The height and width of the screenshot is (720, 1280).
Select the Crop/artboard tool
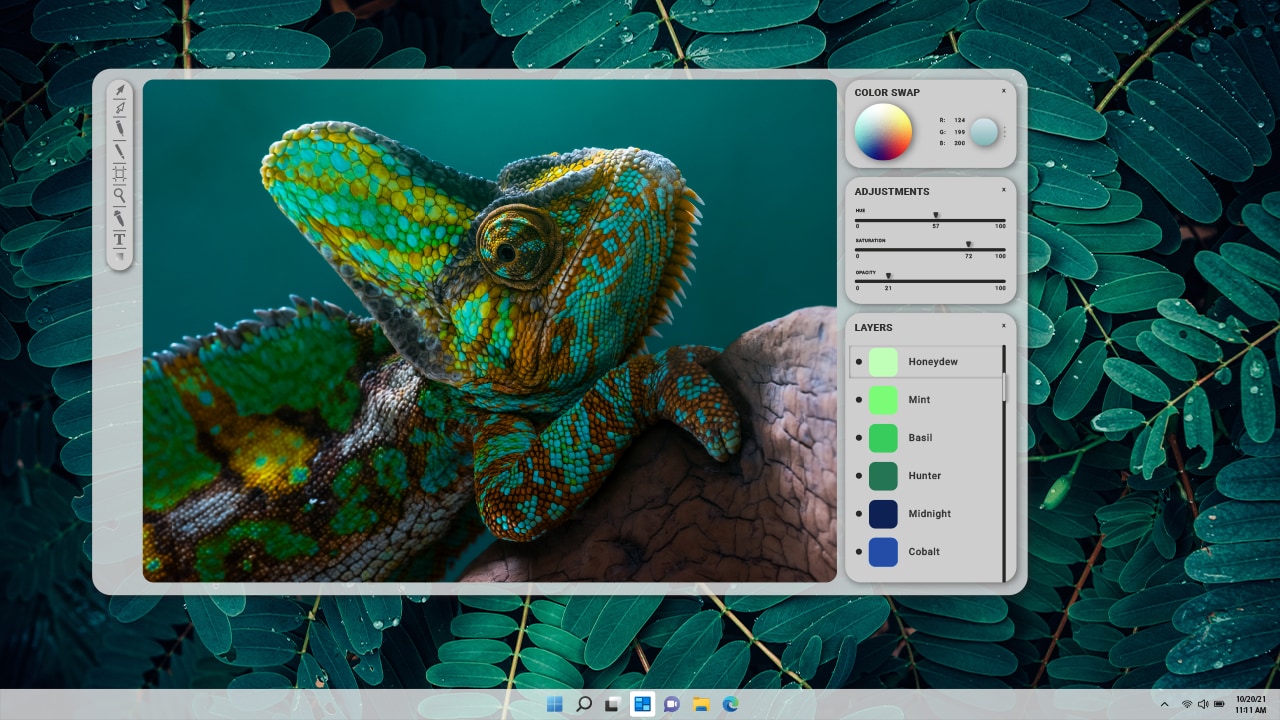pyautogui.click(x=120, y=174)
